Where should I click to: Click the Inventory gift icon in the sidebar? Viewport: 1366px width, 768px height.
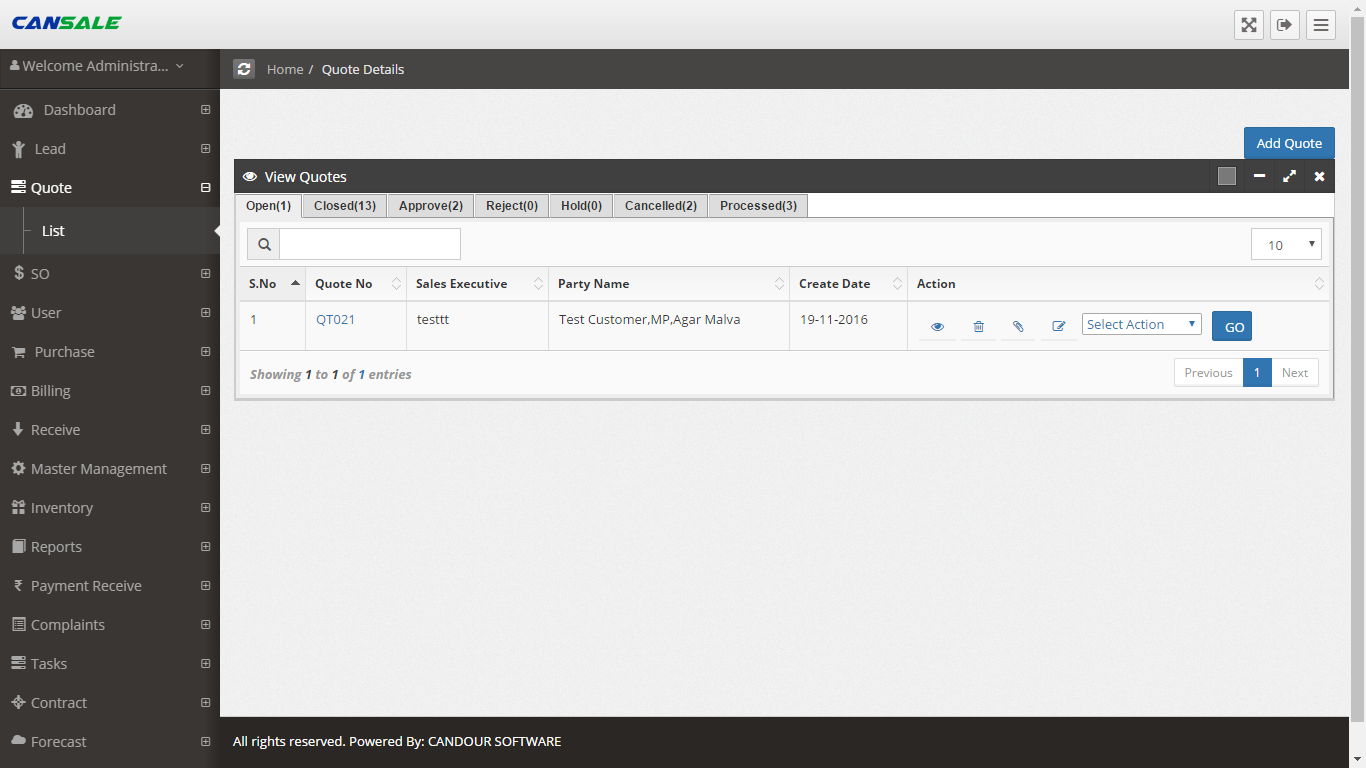click(18, 507)
